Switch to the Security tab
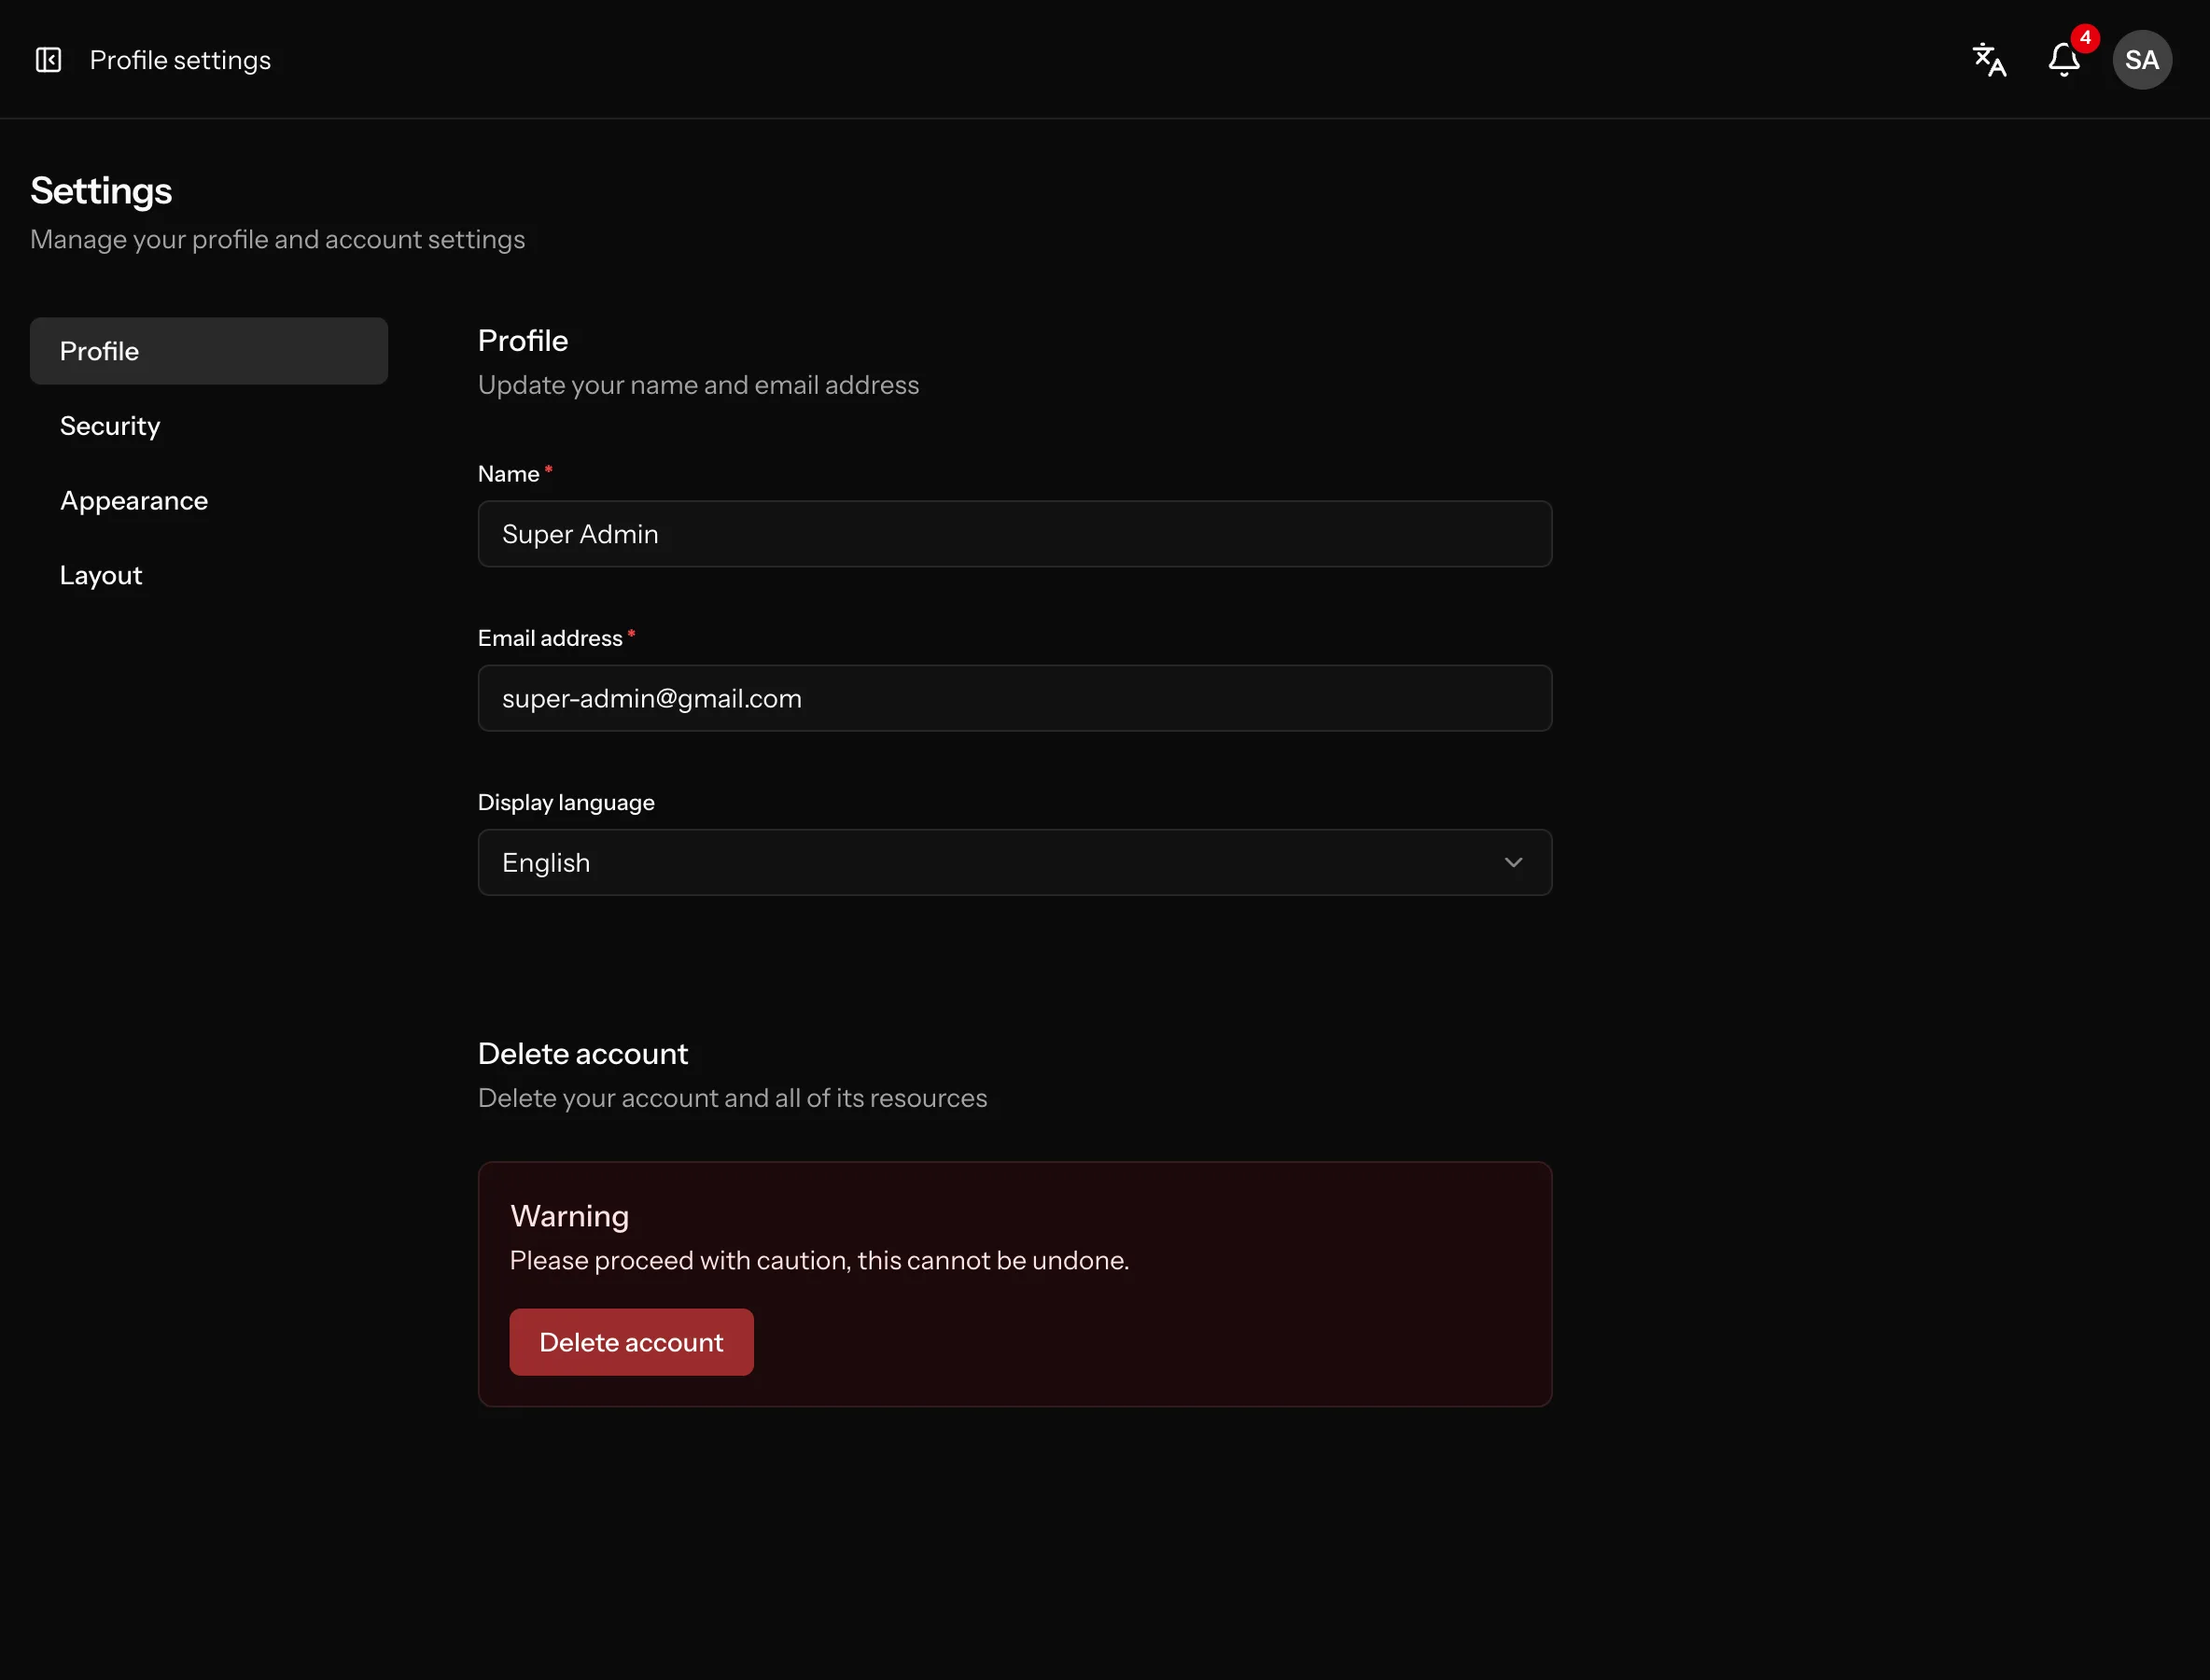The width and height of the screenshot is (2210, 1680). pyautogui.click(x=209, y=426)
